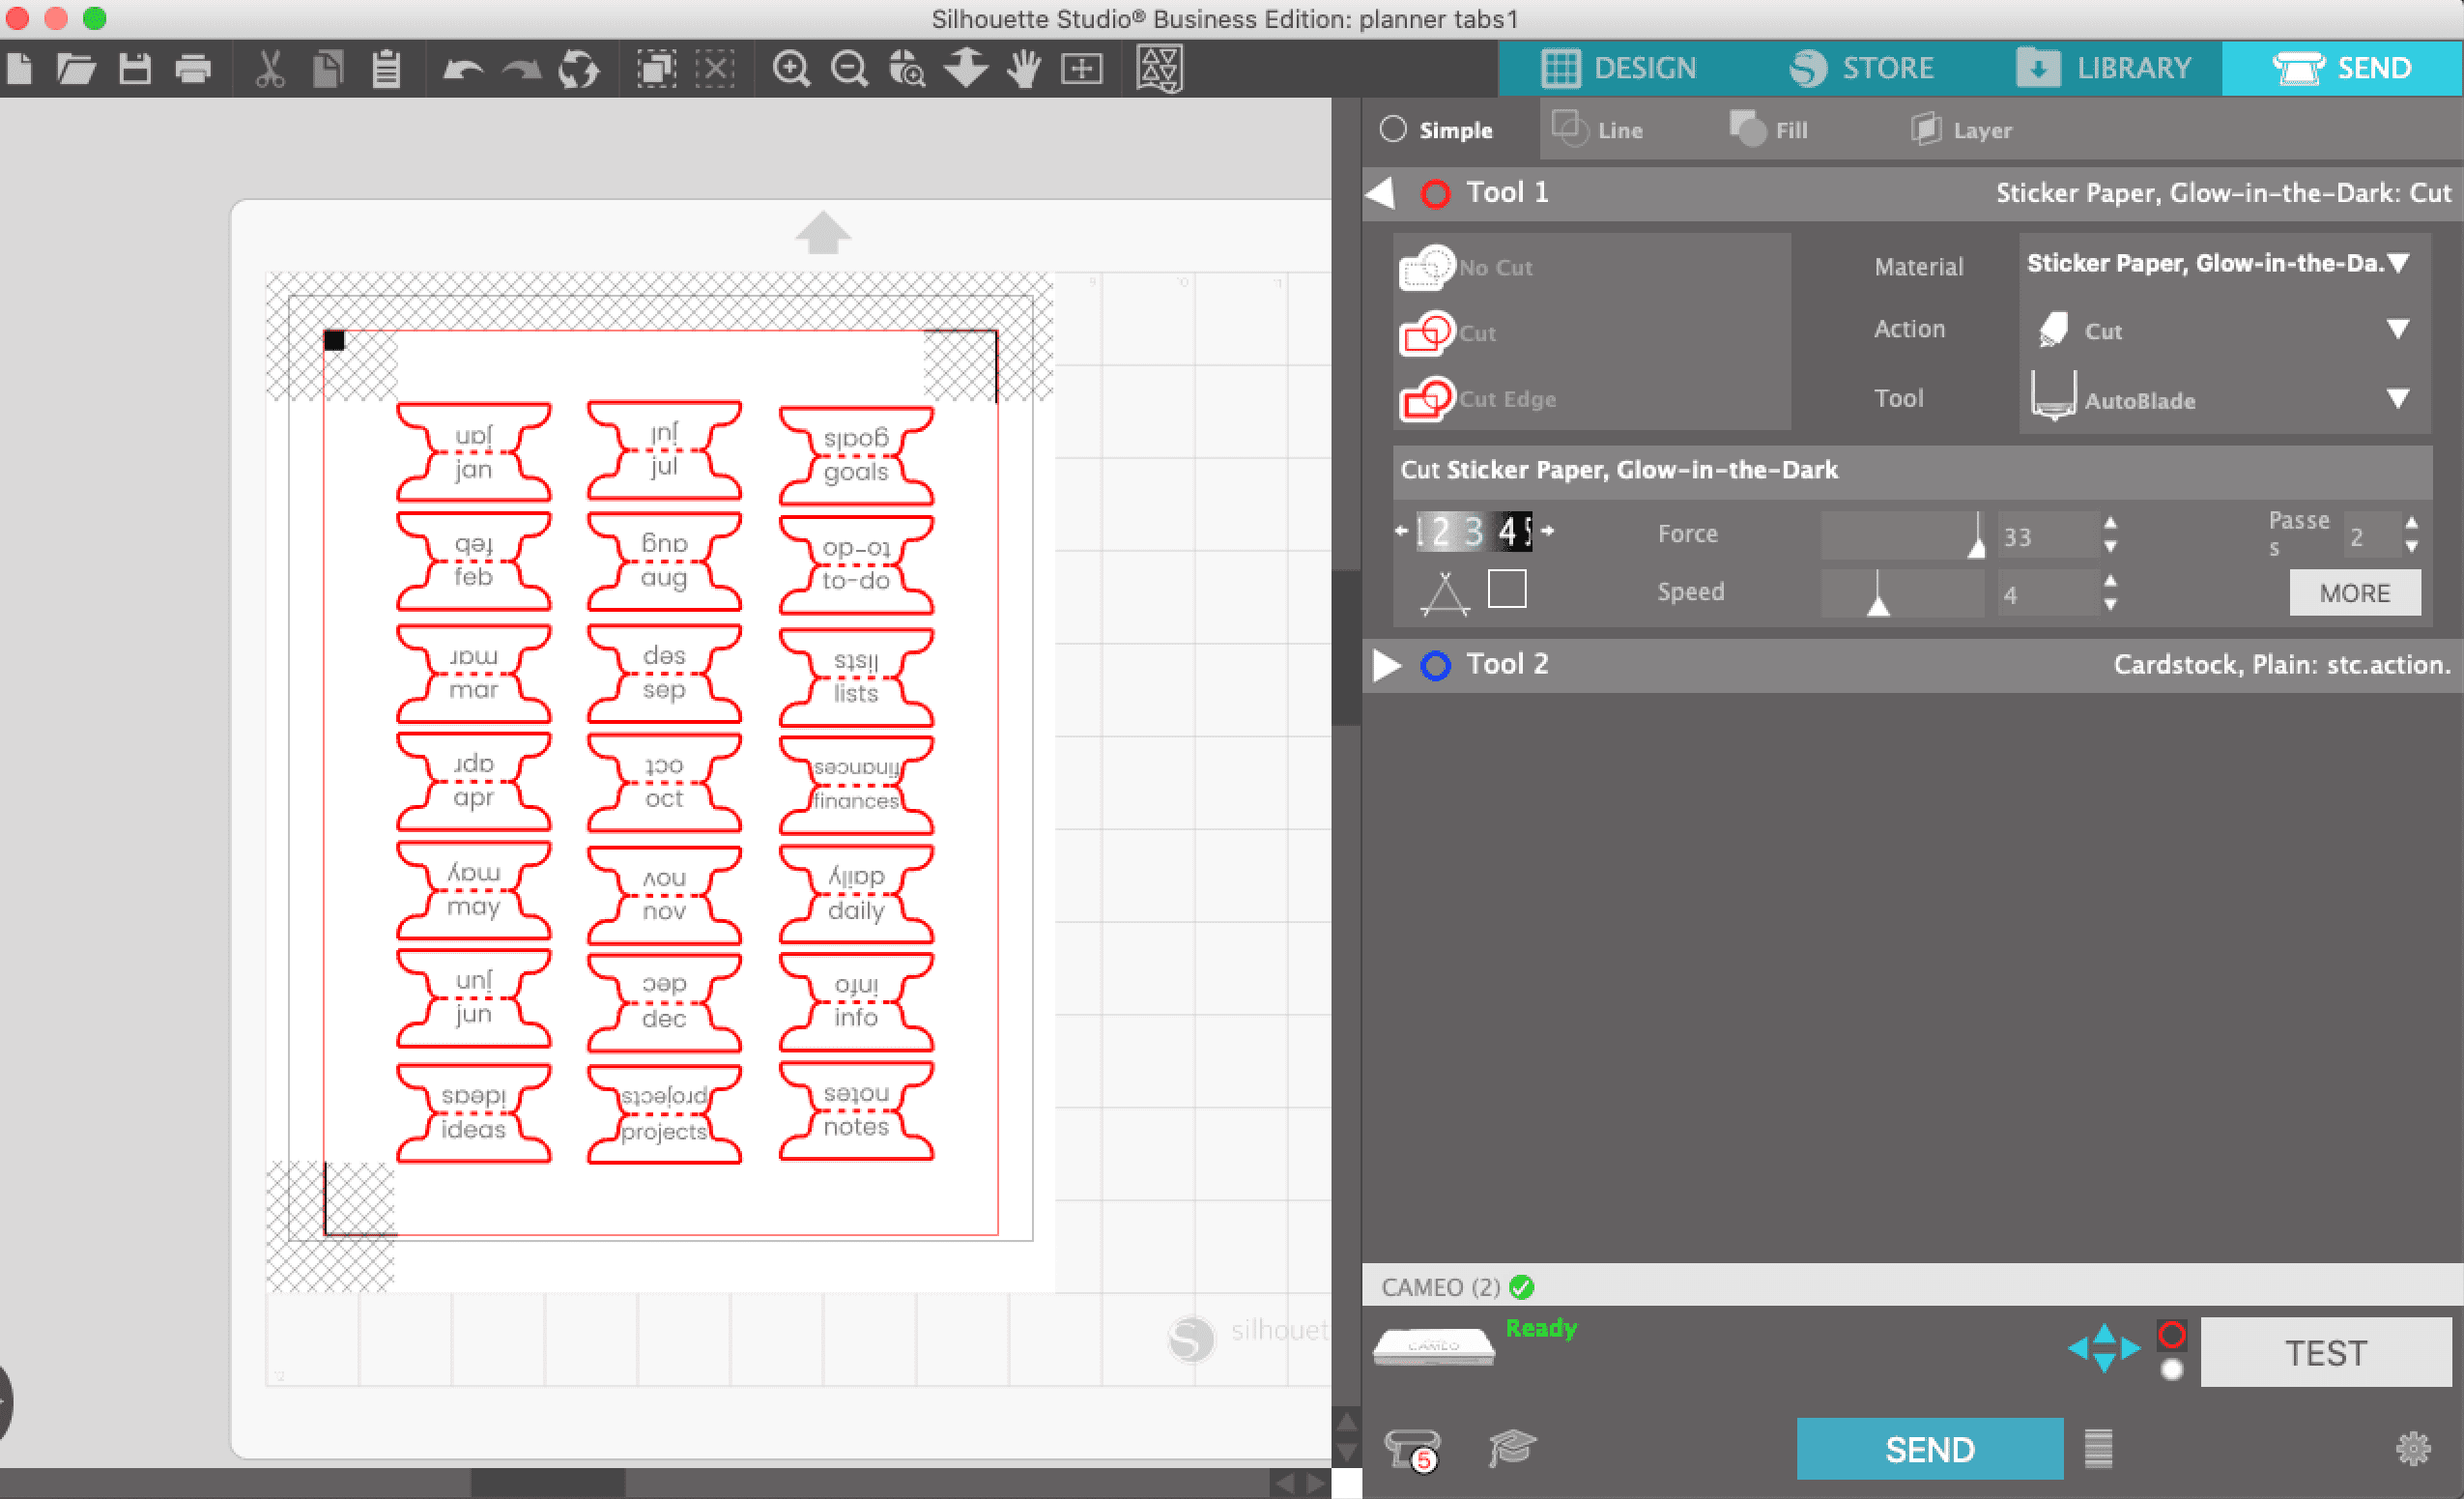Screen dimensions: 2464x1499
Task: Switch to the DESIGN tab
Action: 1618,68
